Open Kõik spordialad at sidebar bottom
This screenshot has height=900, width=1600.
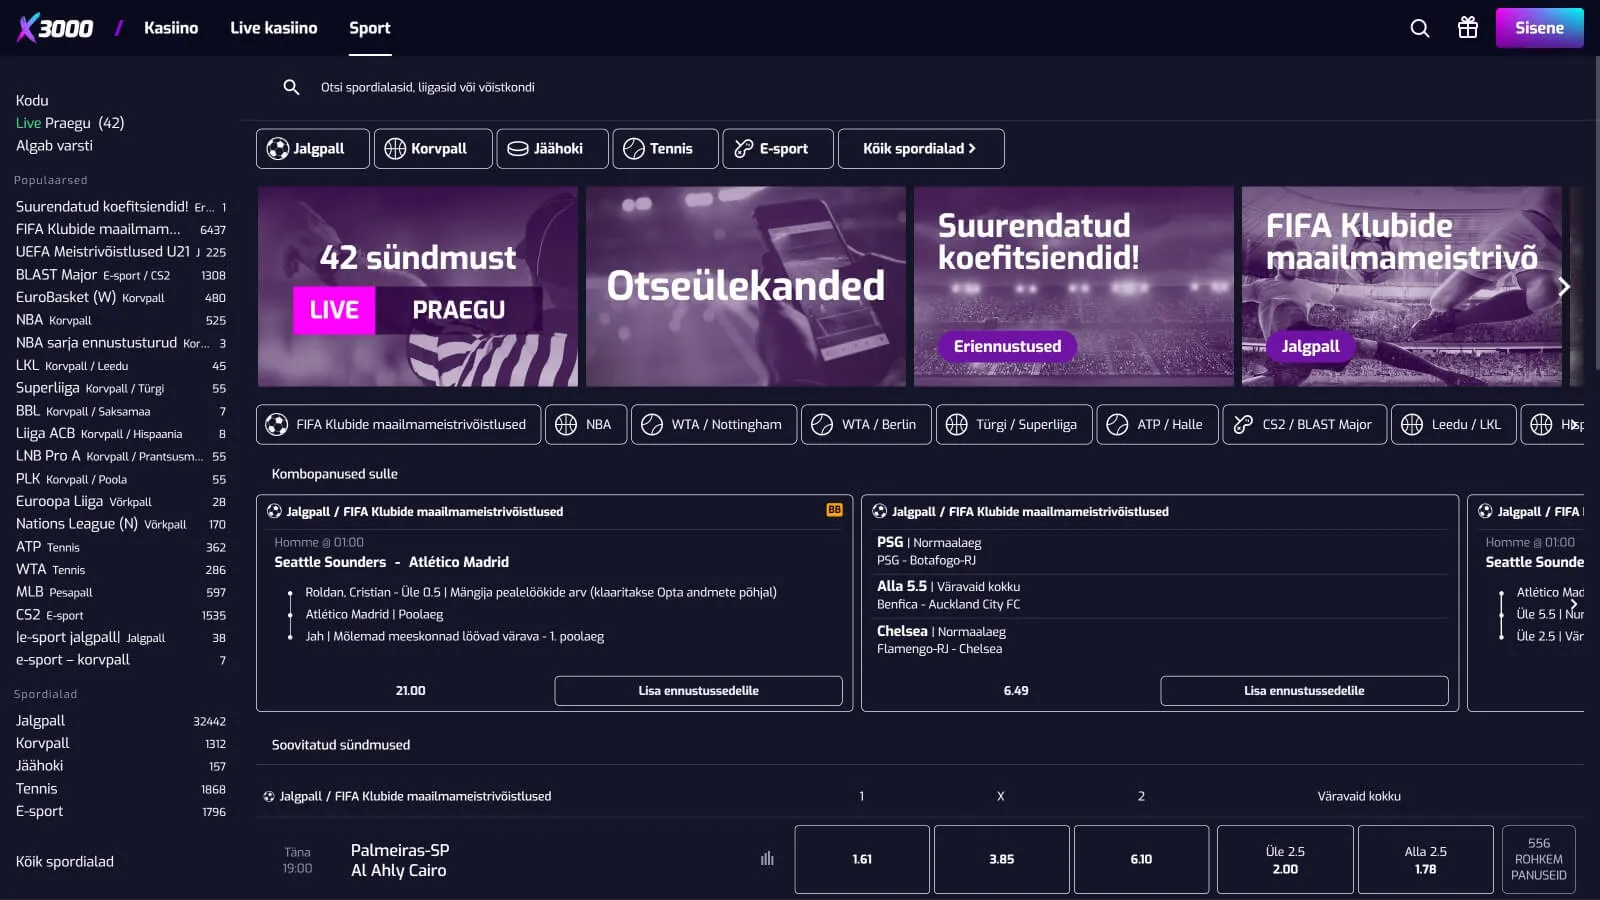point(65,861)
